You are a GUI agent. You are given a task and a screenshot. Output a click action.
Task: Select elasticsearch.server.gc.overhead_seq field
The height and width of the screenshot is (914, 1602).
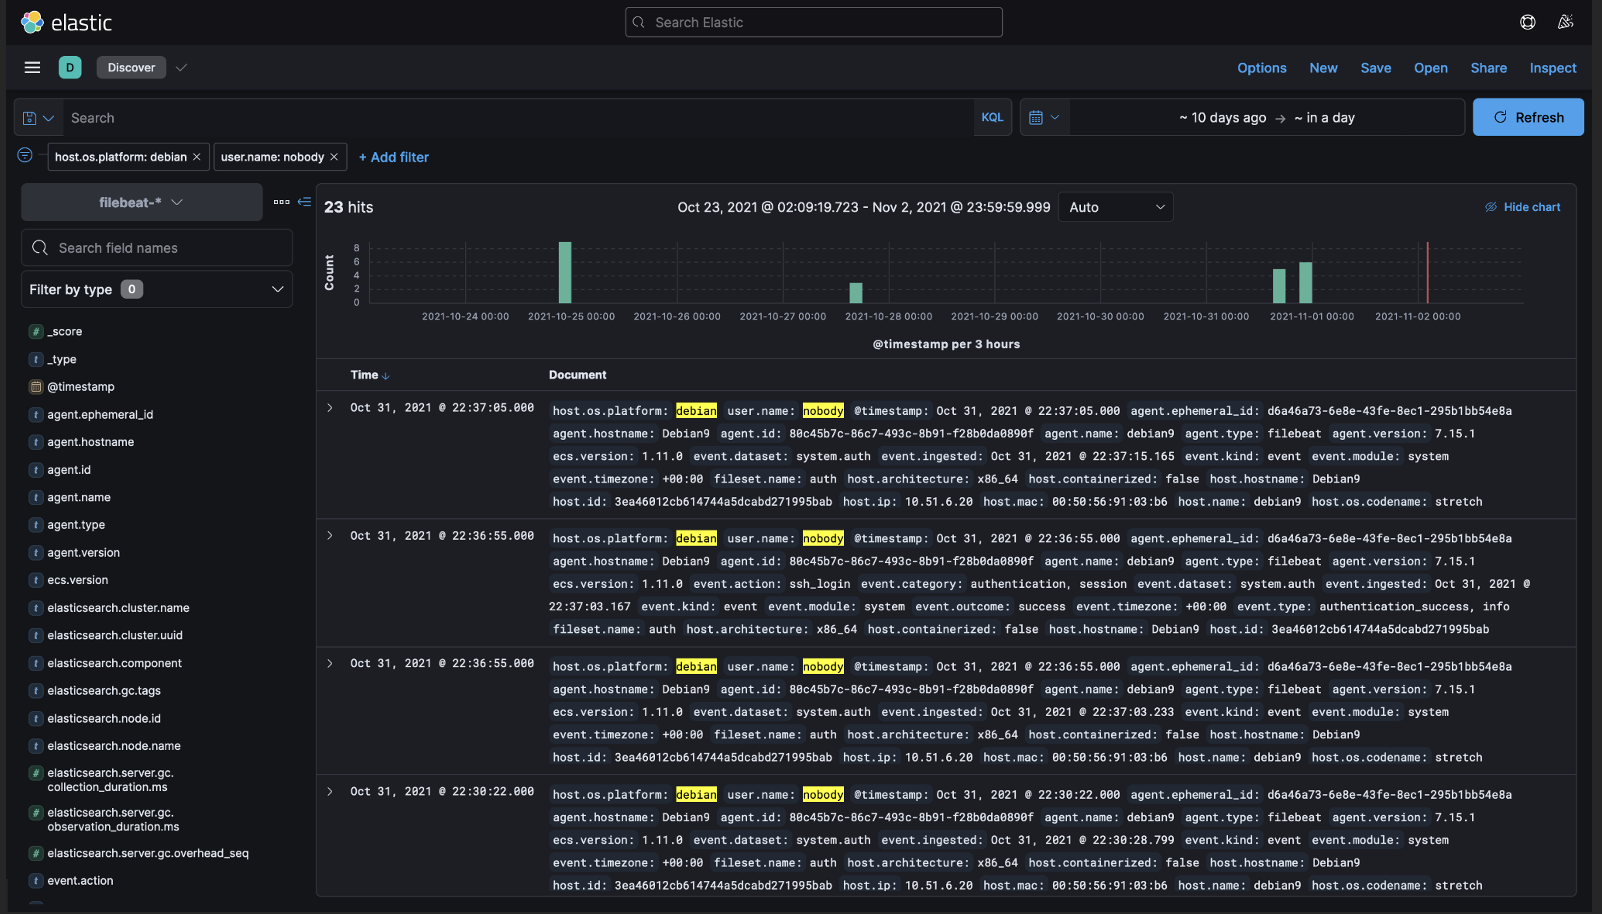point(148,853)
